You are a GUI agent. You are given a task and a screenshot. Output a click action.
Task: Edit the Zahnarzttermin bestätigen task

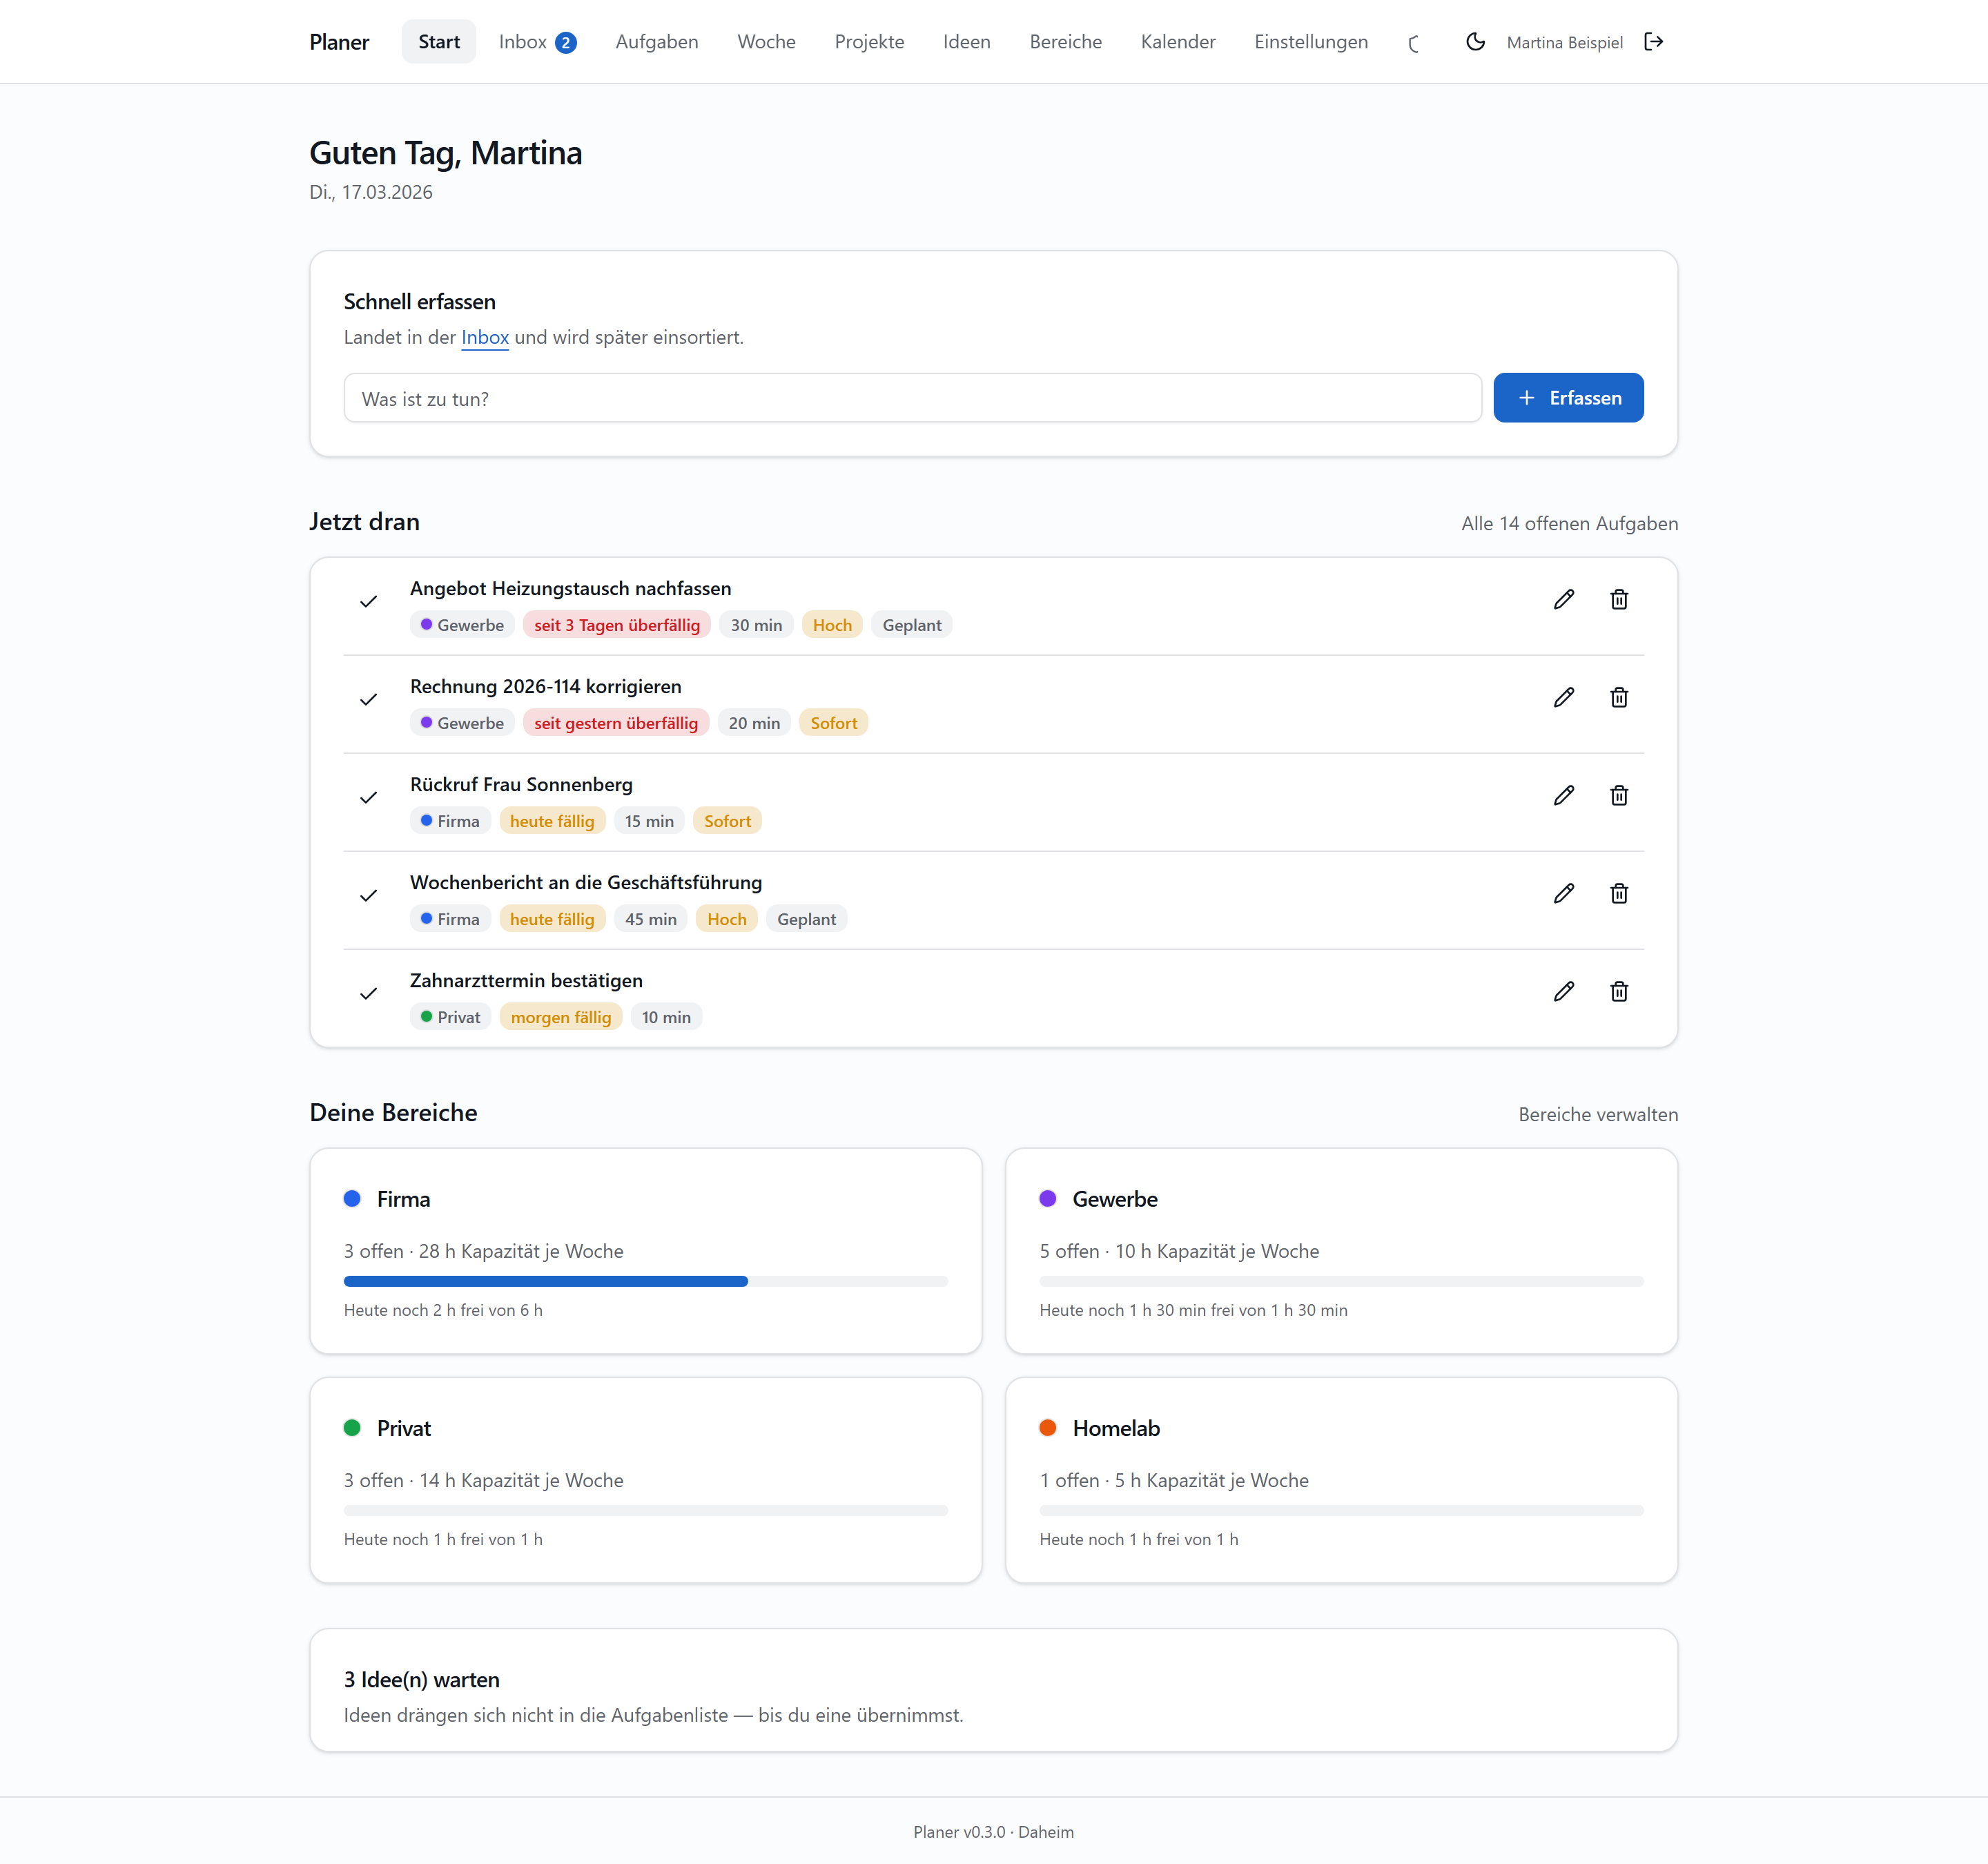click(1564, 992)
